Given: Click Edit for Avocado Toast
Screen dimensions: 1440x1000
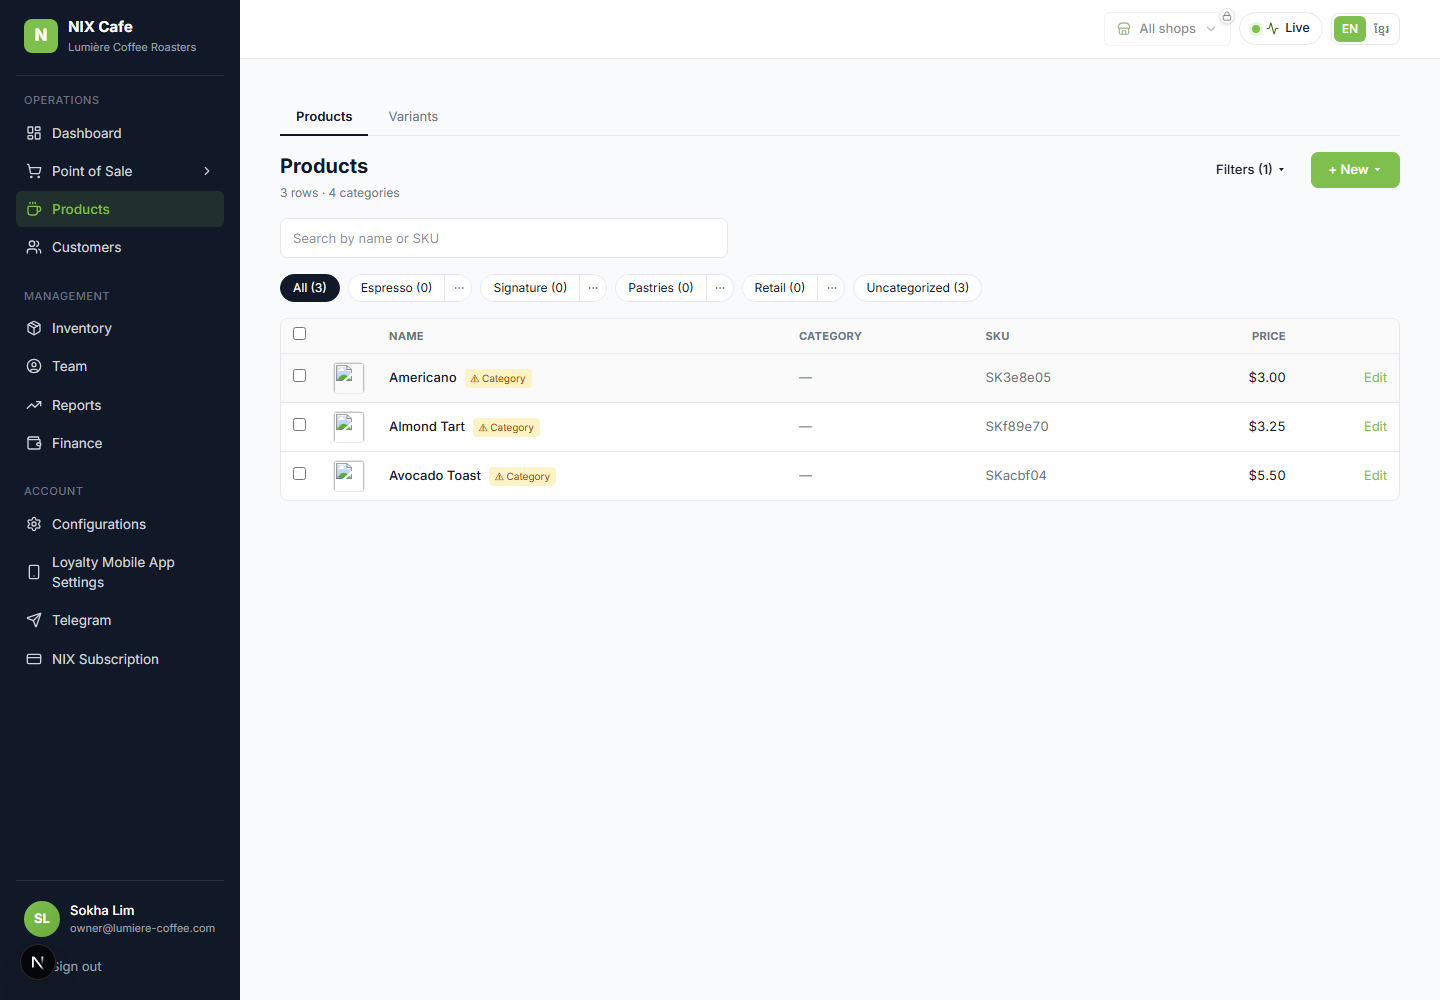Looking at the screenshot, I should (1375, 476).
